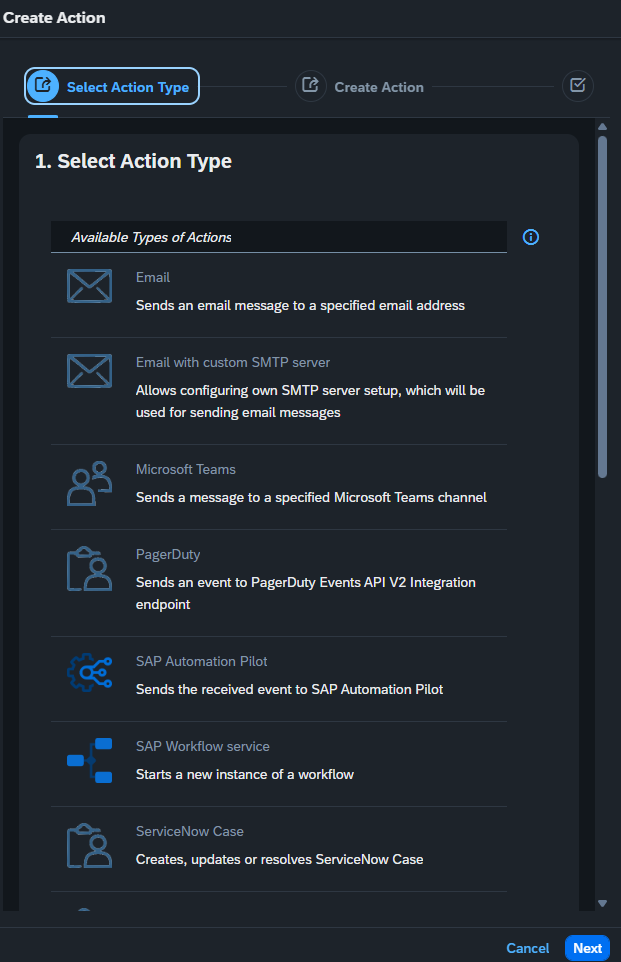Image resolution: width=621 pixels, height=962 pixels.
Task: Click 'Creates, updates or resolves ServiceNow Case'
Action: pos(279,860)
